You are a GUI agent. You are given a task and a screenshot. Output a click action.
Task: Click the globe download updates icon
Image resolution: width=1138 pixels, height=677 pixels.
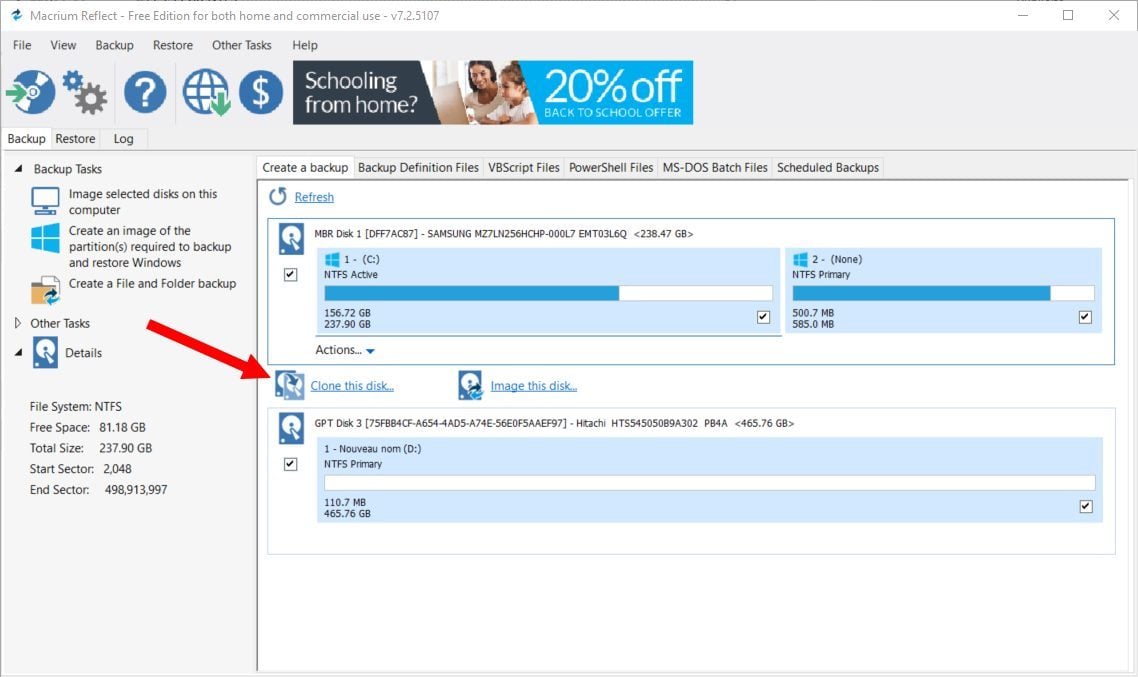[206, 92]
